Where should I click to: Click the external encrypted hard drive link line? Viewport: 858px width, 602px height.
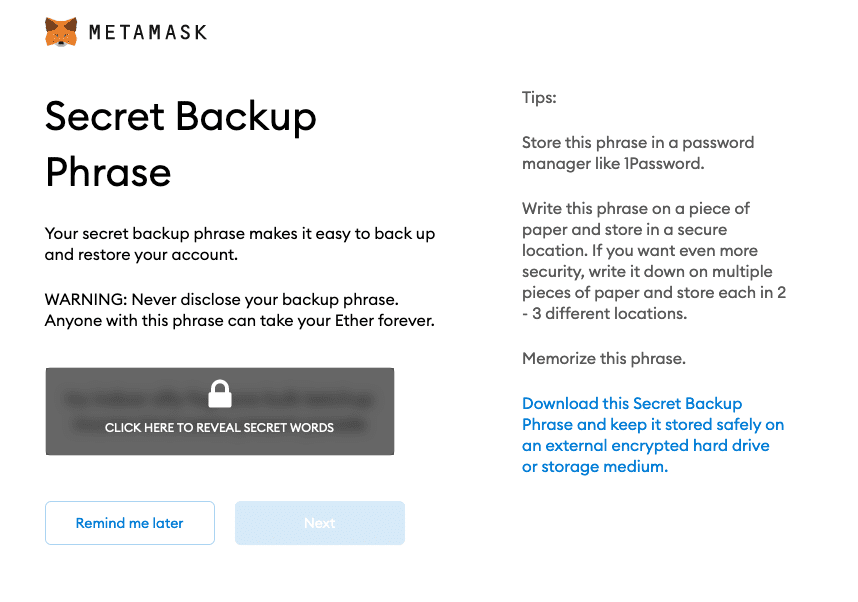tap(646, 446)
